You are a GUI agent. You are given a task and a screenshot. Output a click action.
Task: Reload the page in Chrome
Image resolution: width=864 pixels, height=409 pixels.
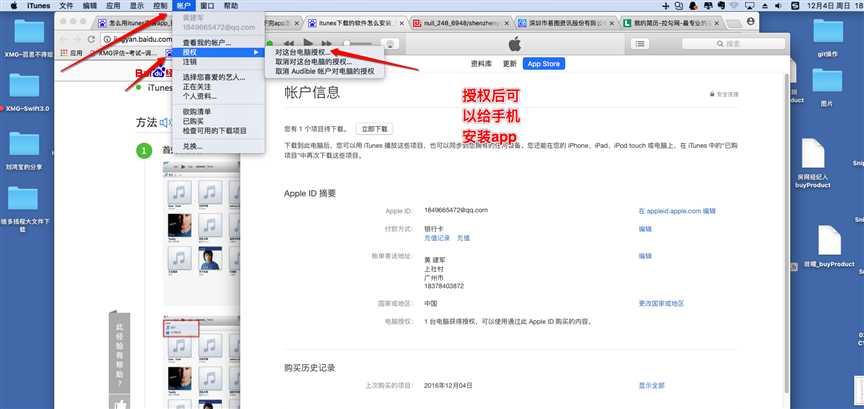tap(91, 40)
